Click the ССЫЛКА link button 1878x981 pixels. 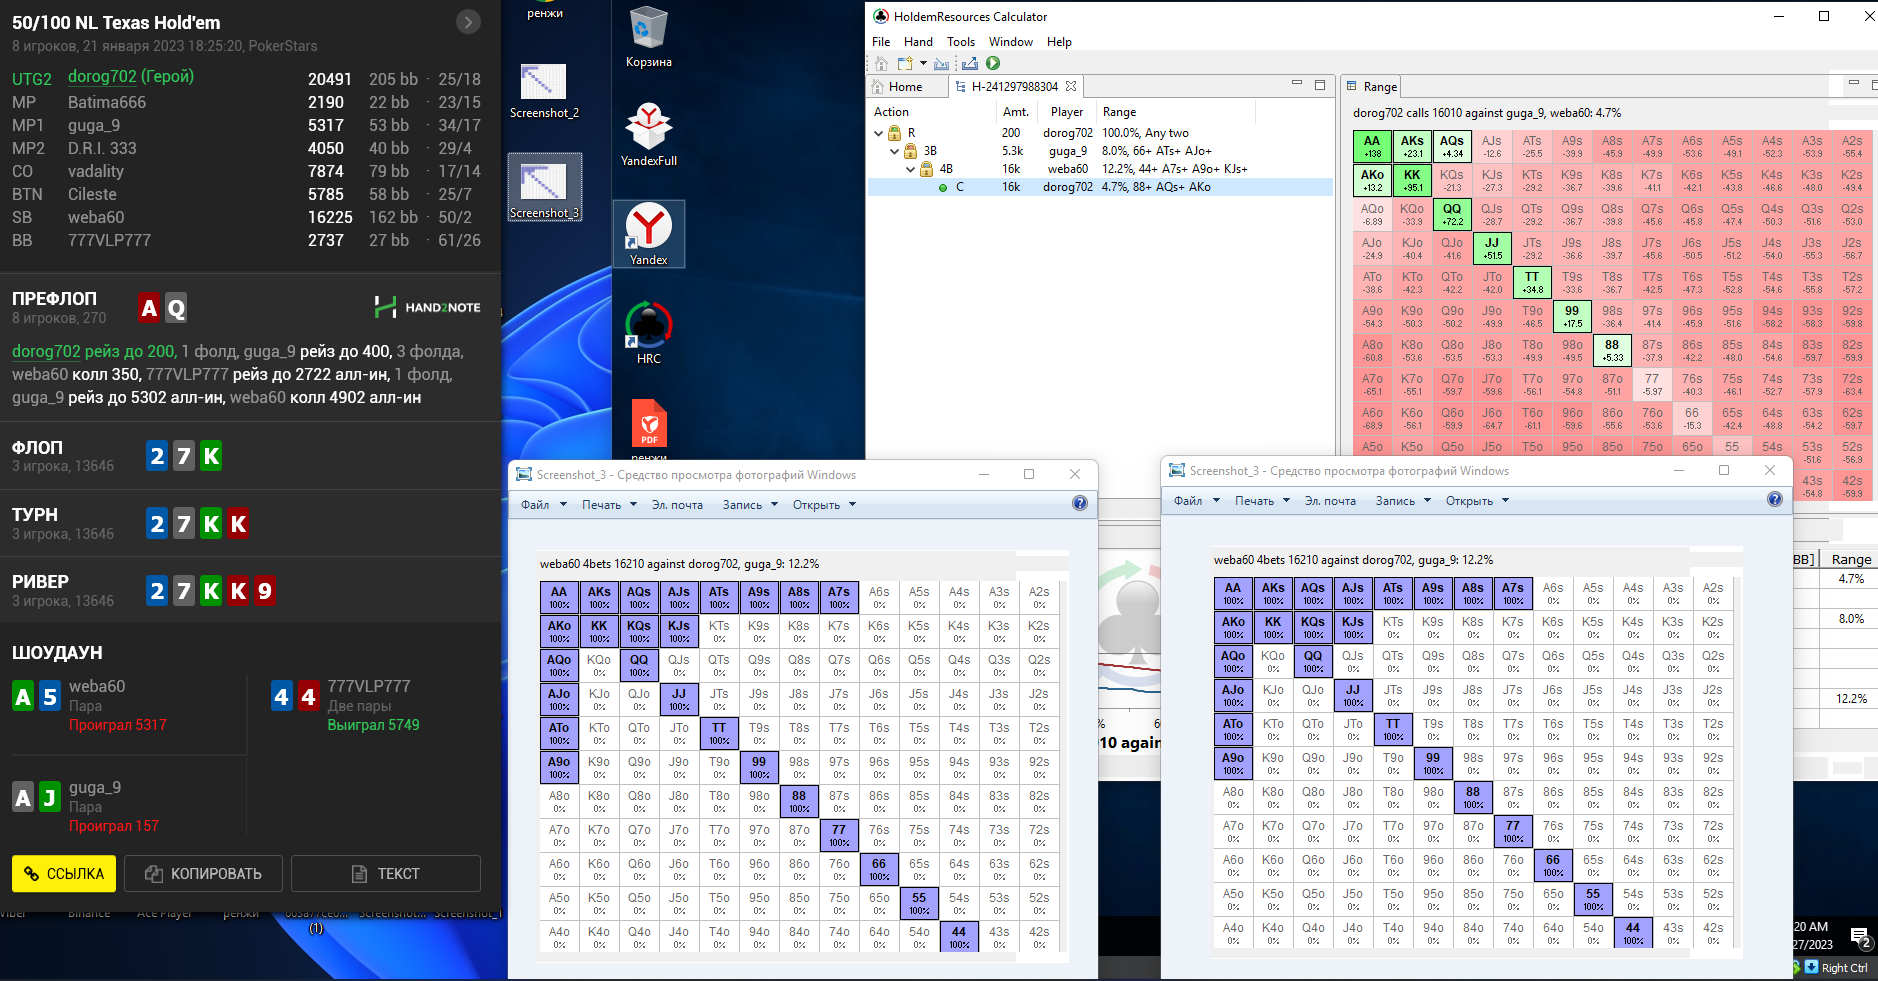64,873
